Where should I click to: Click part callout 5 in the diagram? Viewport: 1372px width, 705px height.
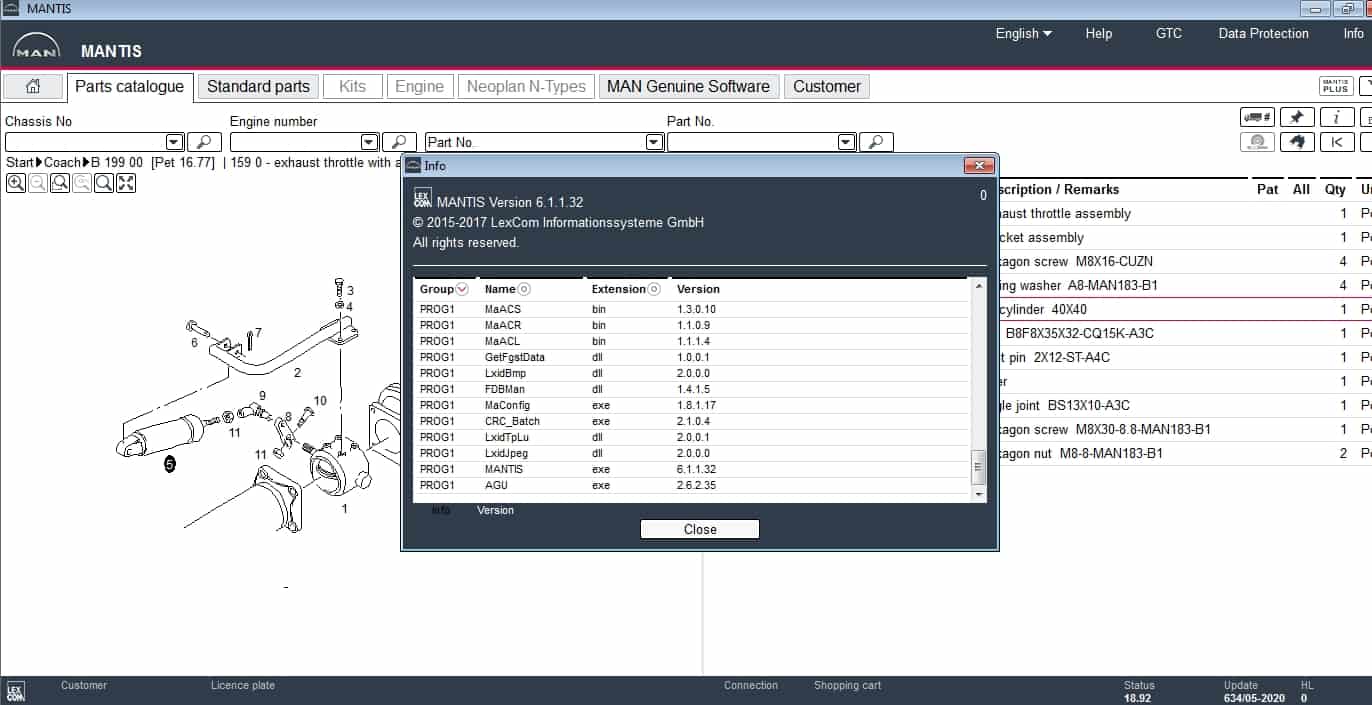[x=169, y=464]
